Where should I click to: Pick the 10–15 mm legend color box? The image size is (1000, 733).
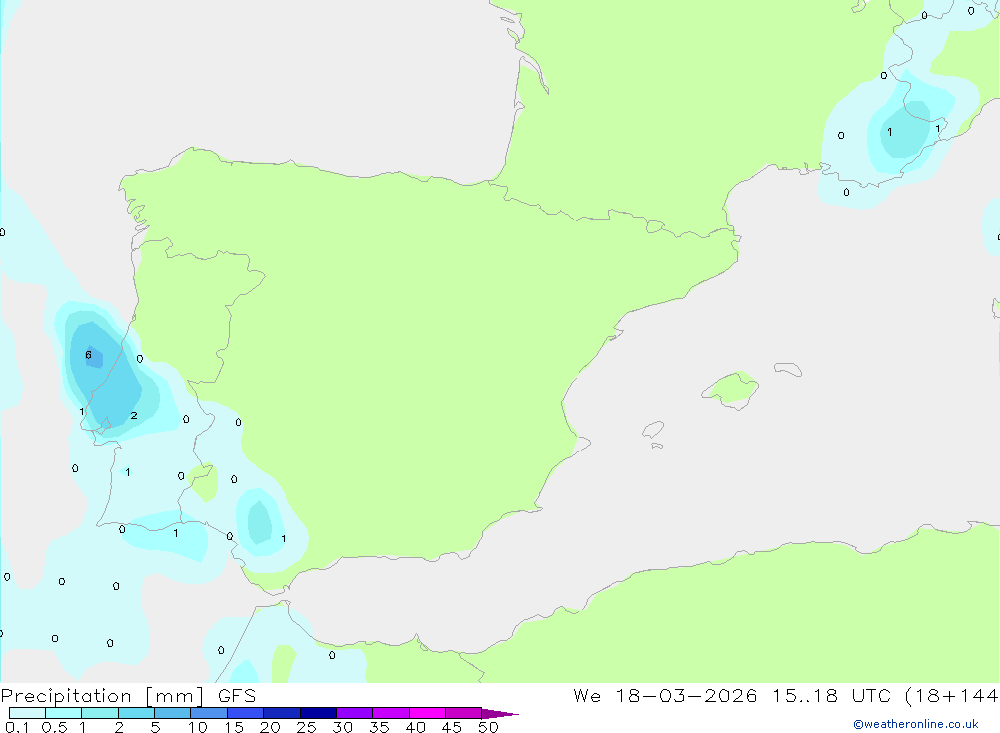pos(209,713)
